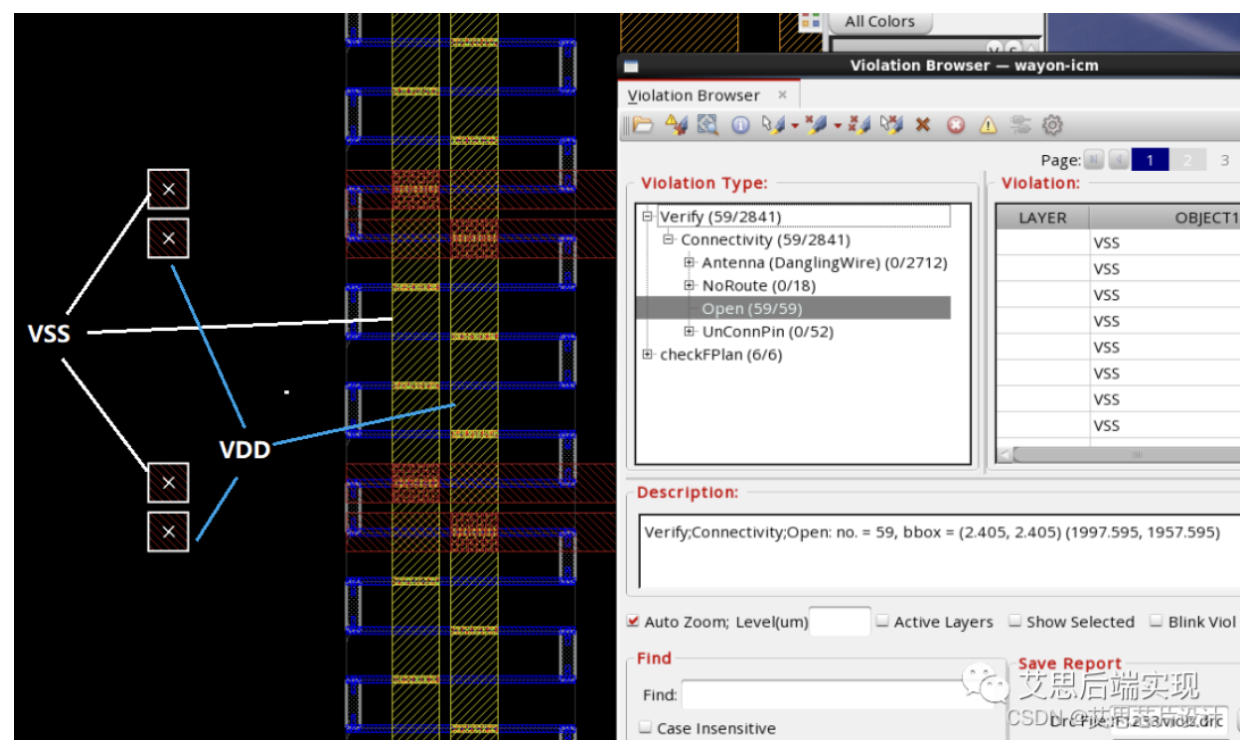Click the blue info icon
The width and height of the screenshot is (1256, 756).
740,125
